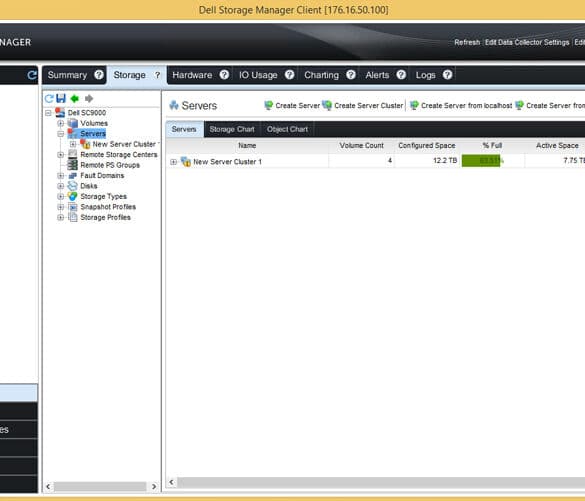585x501 pixels.
Task: Click the Volumes node icon
Action: (x=73, y=123)
